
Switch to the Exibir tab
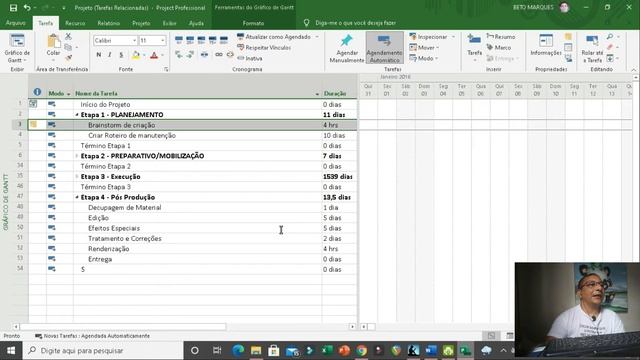pyautogui.click(x=169, y=23)
